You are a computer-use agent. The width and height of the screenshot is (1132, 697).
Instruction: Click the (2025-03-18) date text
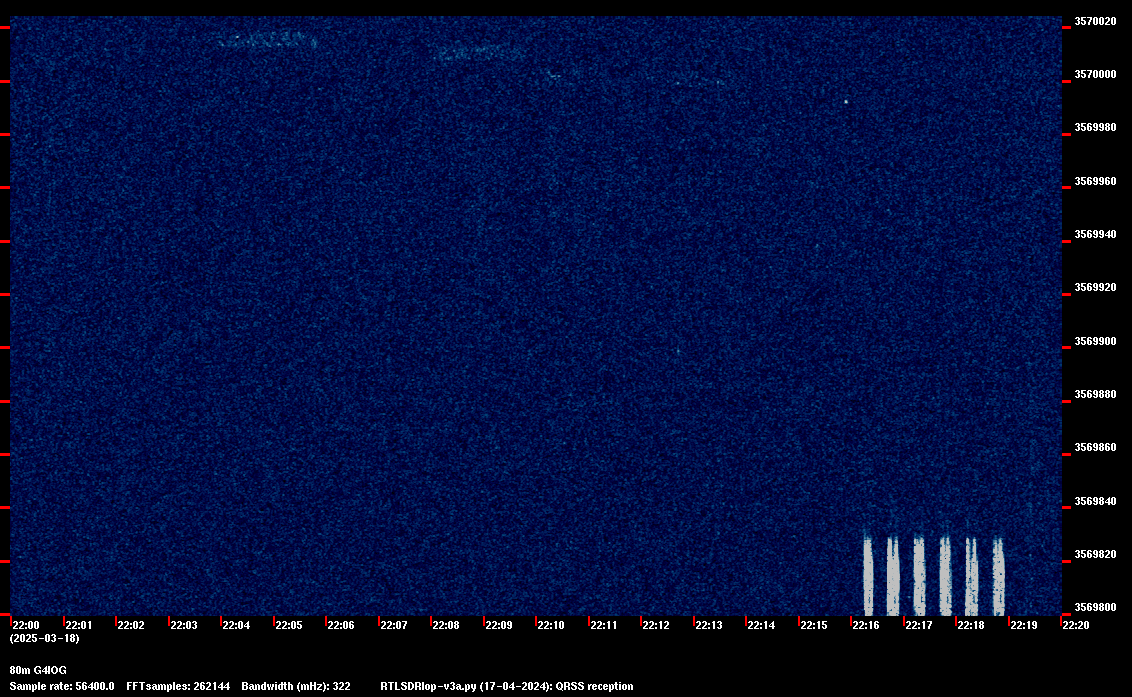[x=45, y=638]
